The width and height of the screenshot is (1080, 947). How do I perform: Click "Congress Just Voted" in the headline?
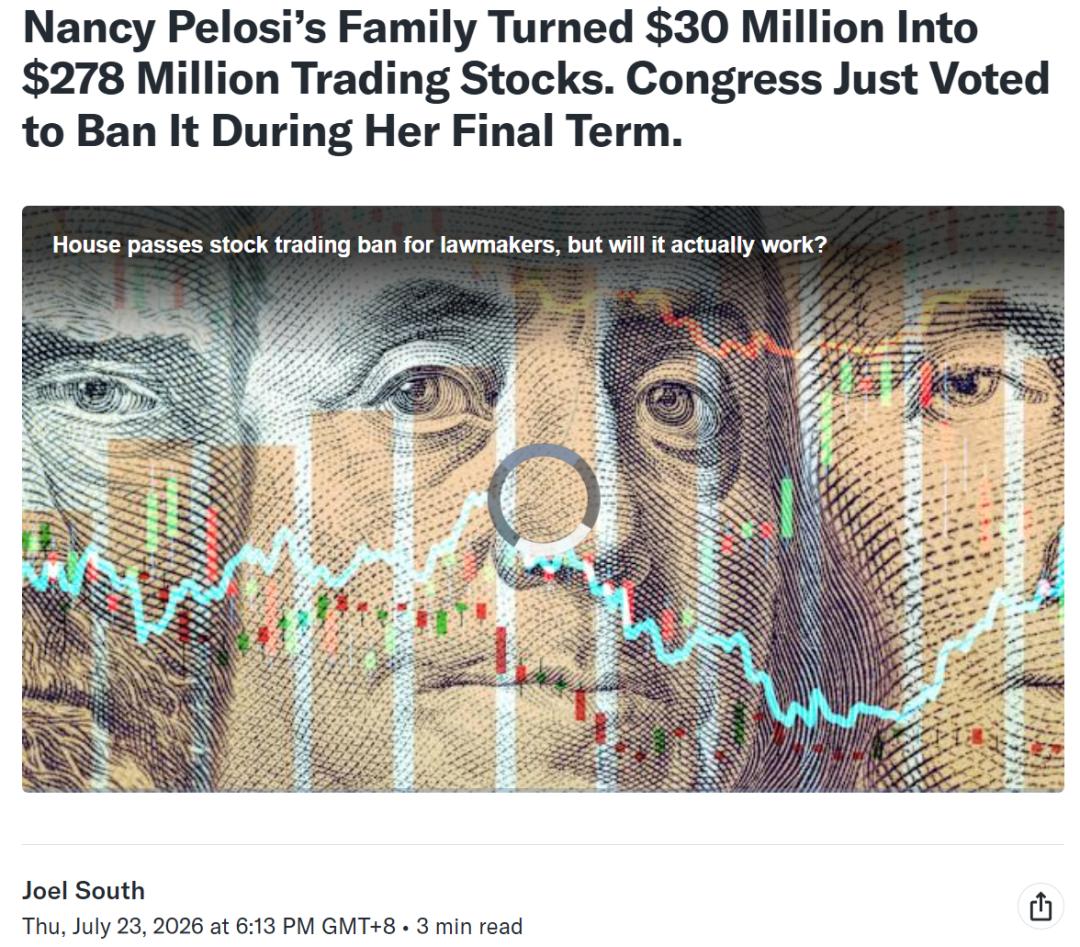point(838,79)
